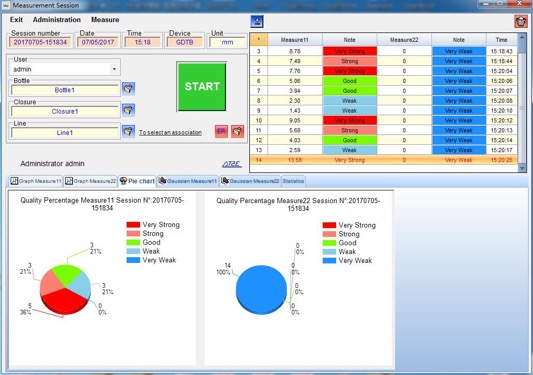The image size is (533, 375).
Task: Open the Administration menu
Action: tap(57, 20)
